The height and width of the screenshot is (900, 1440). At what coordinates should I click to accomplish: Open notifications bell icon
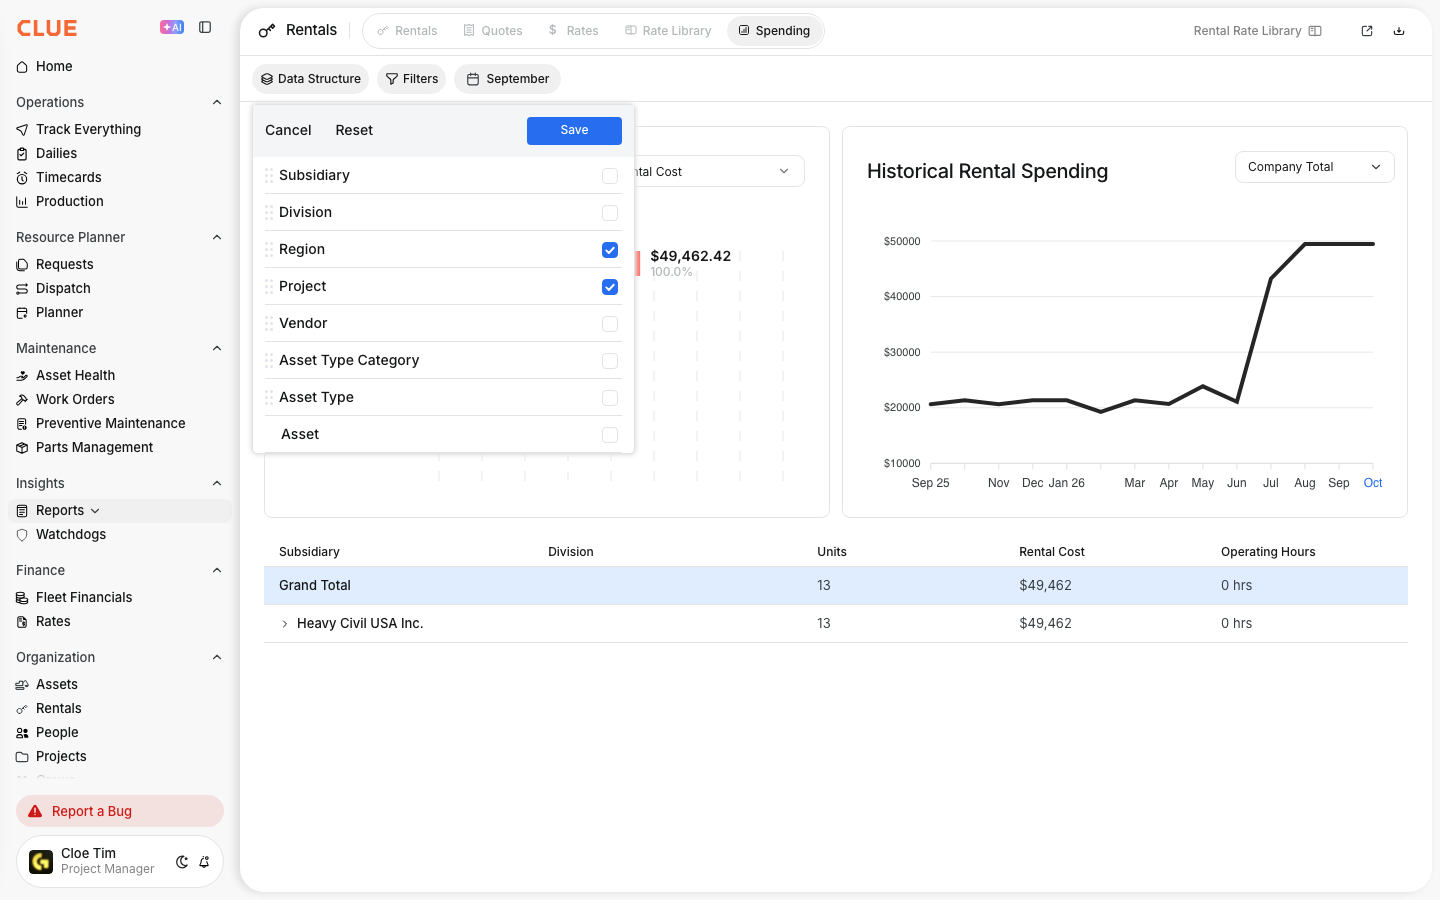point(204,862)
